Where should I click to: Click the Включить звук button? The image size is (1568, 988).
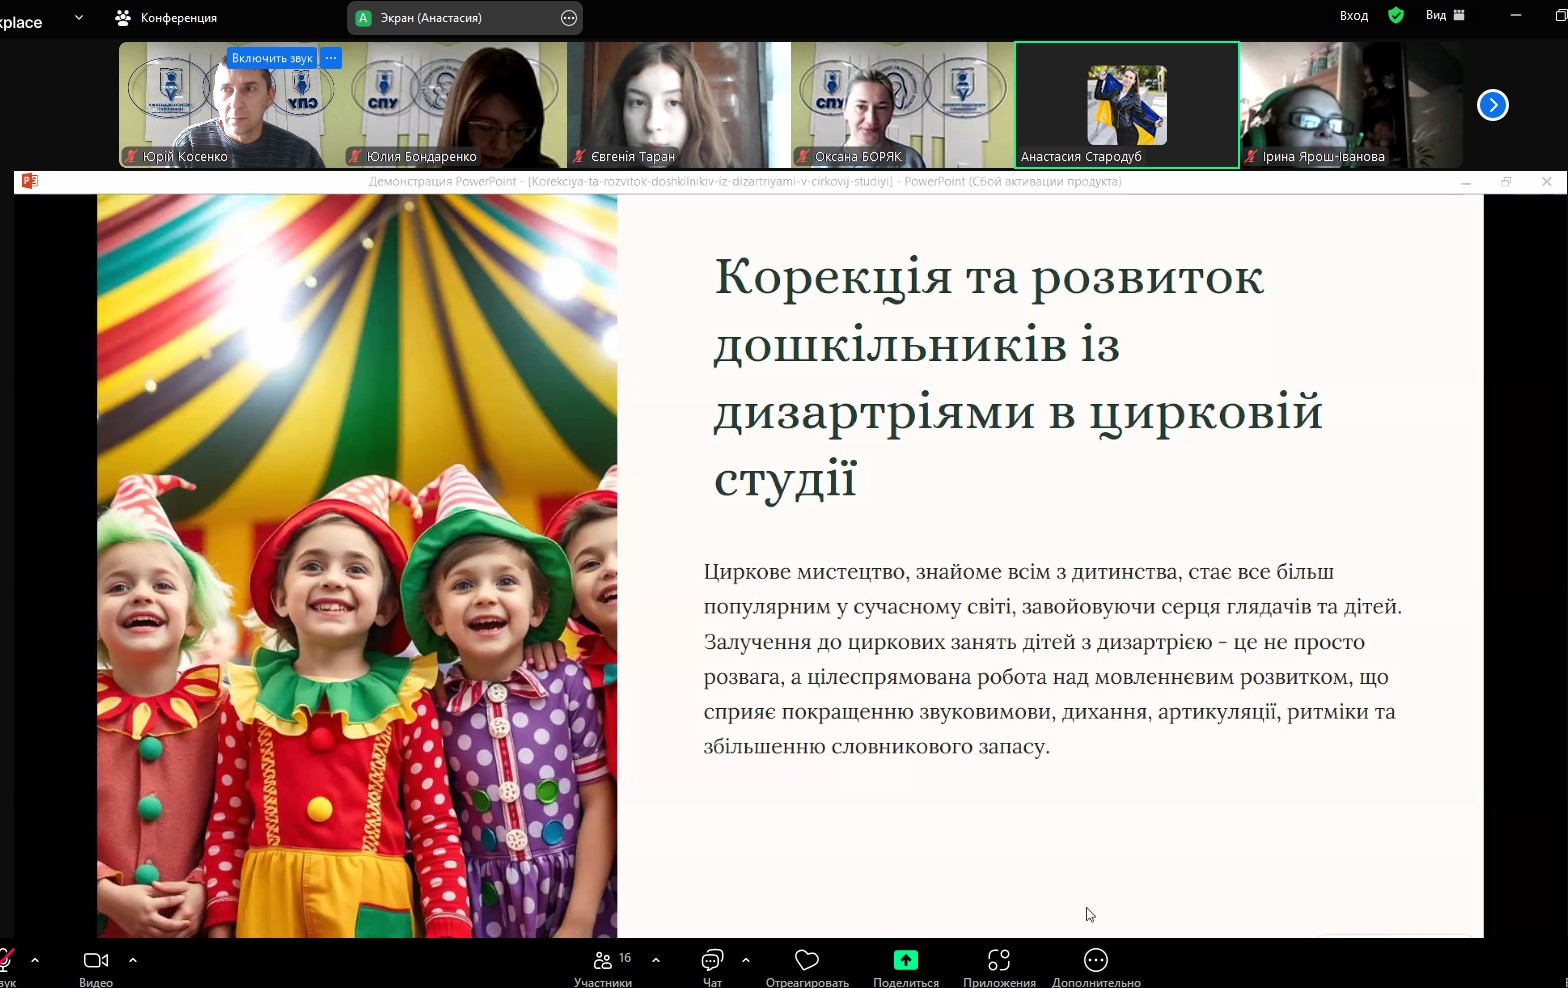[272, 58]
